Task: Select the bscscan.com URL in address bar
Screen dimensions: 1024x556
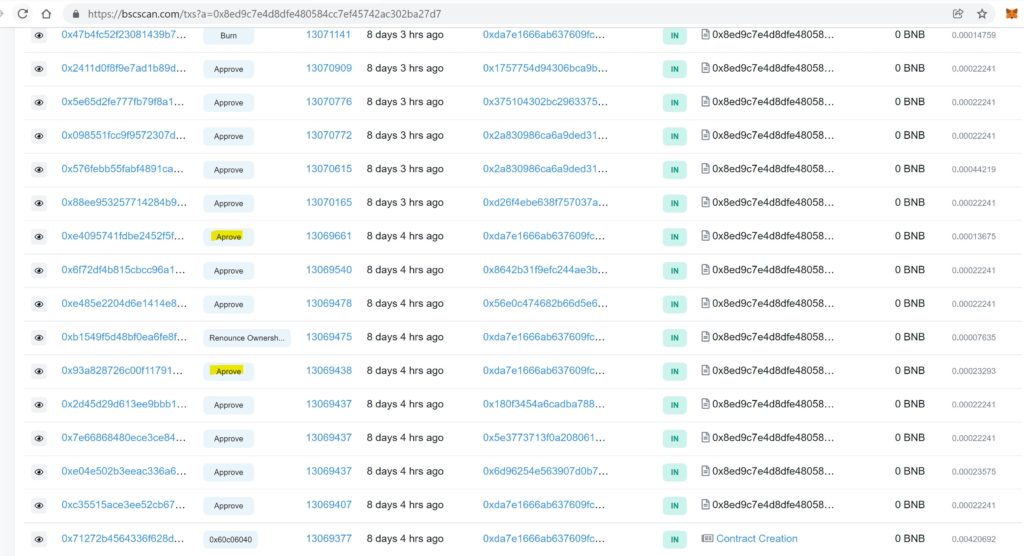Action: point(264,14)
